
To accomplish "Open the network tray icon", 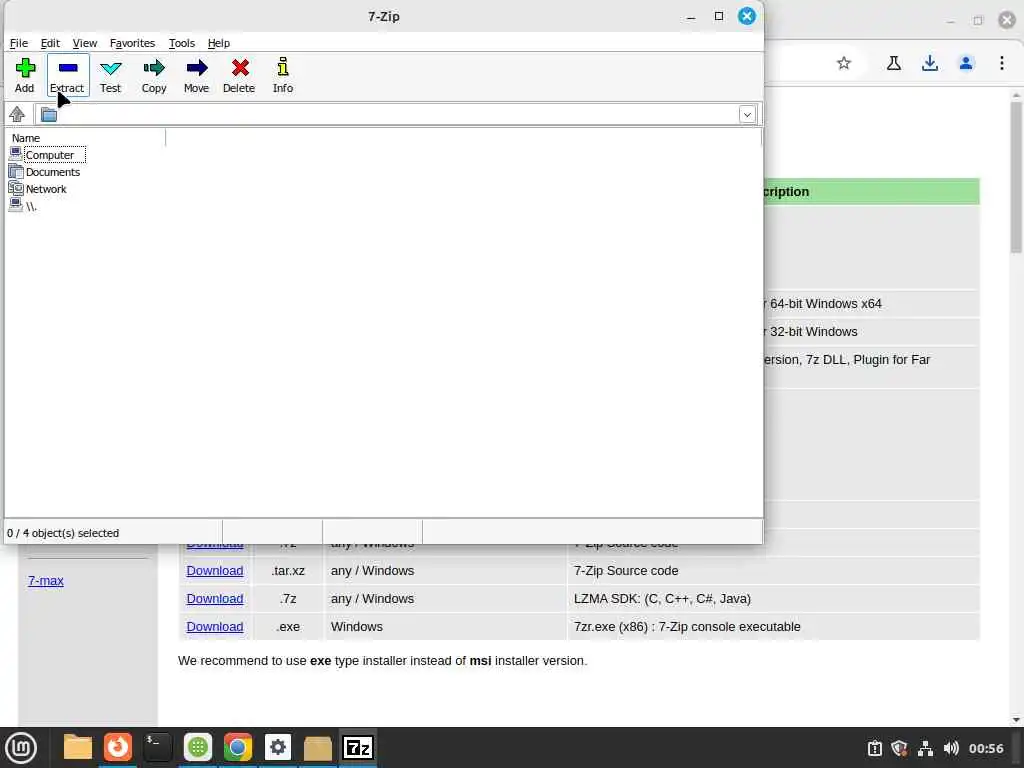I will click(x=925, y=748).
